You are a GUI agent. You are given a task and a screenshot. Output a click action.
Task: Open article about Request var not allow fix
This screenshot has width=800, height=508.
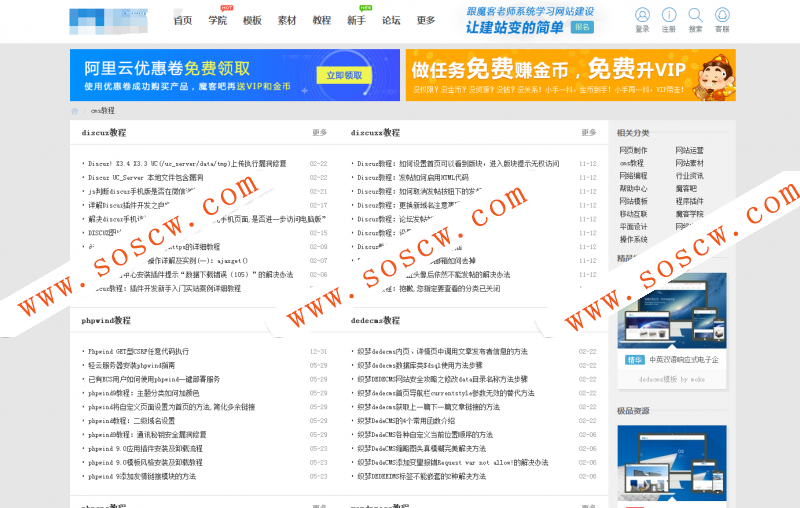pyautogui.click(x=453, y=463)
